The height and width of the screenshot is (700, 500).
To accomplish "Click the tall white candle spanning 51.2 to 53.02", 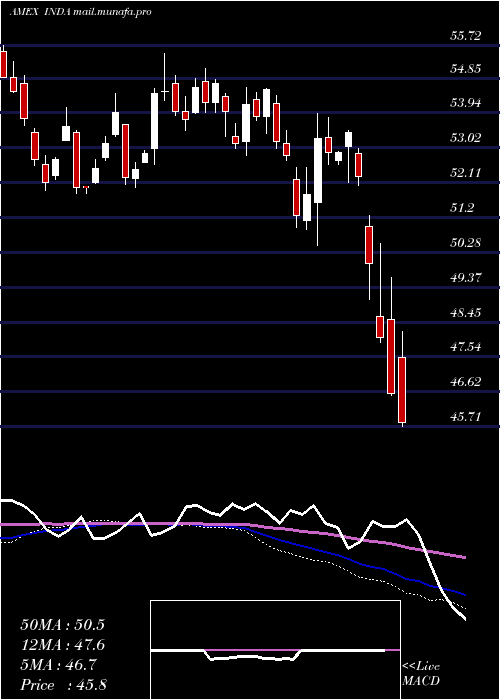I will (x=318, y=171).
